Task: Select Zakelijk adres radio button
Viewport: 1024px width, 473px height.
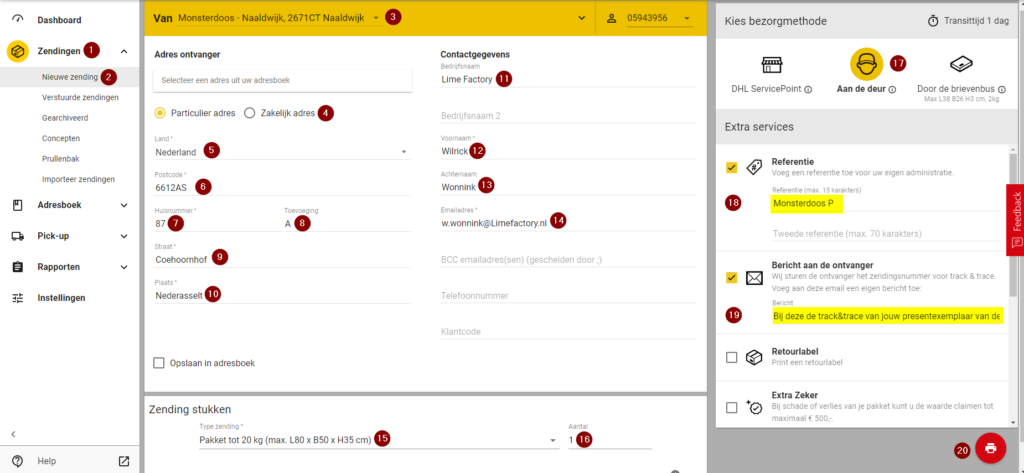Action: (250, 113)
